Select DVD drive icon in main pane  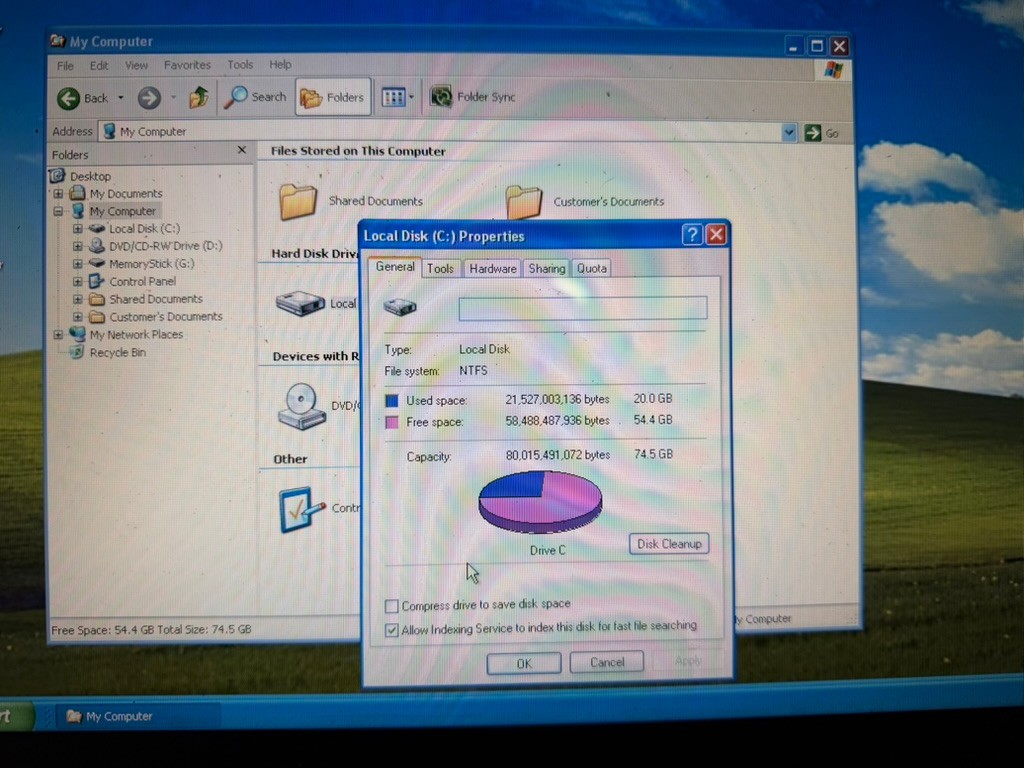point(301,406)
